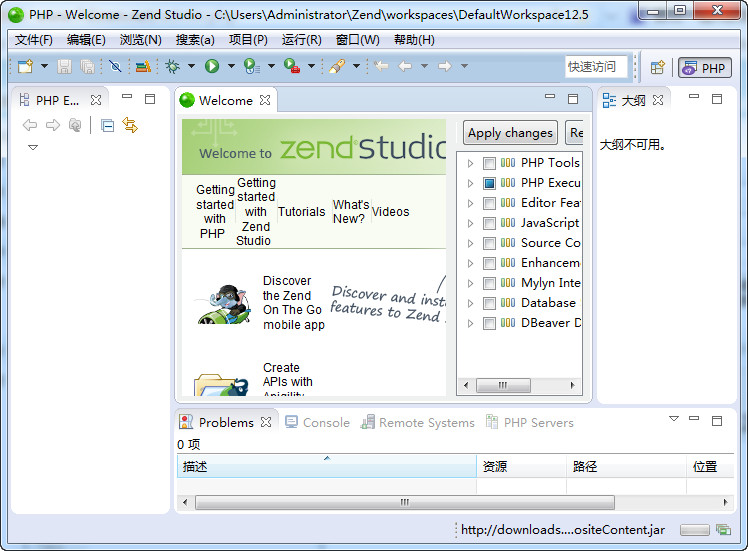Click the 快速访问 quick access field
The width and height of the screenshot is (748, 551).
pyautogui.click(x=595, y=66)
